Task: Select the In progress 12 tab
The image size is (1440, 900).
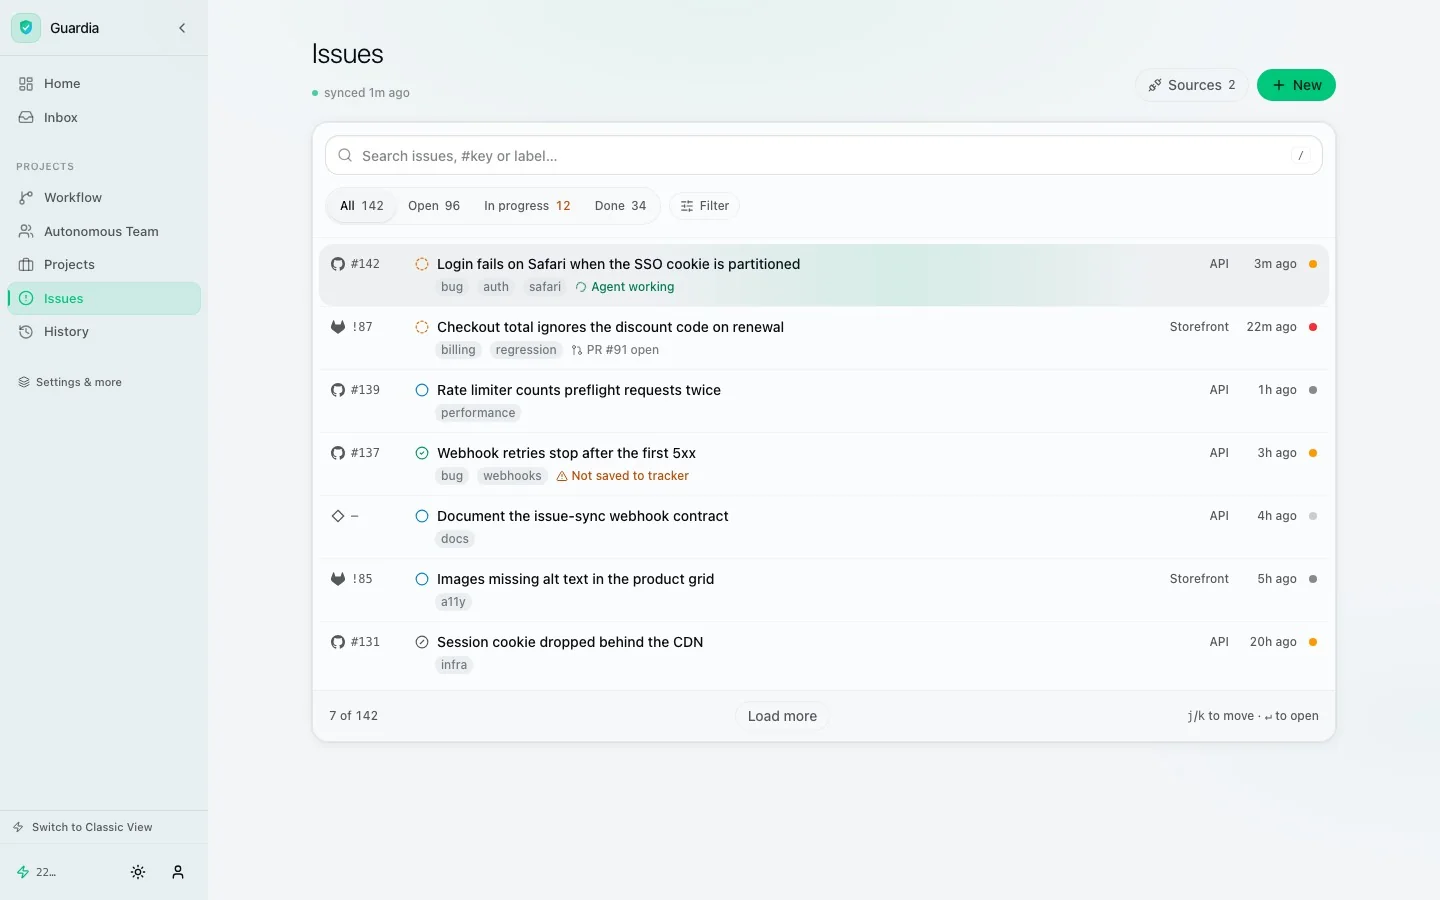Action: pyautogui.click(x=527, y=206)
